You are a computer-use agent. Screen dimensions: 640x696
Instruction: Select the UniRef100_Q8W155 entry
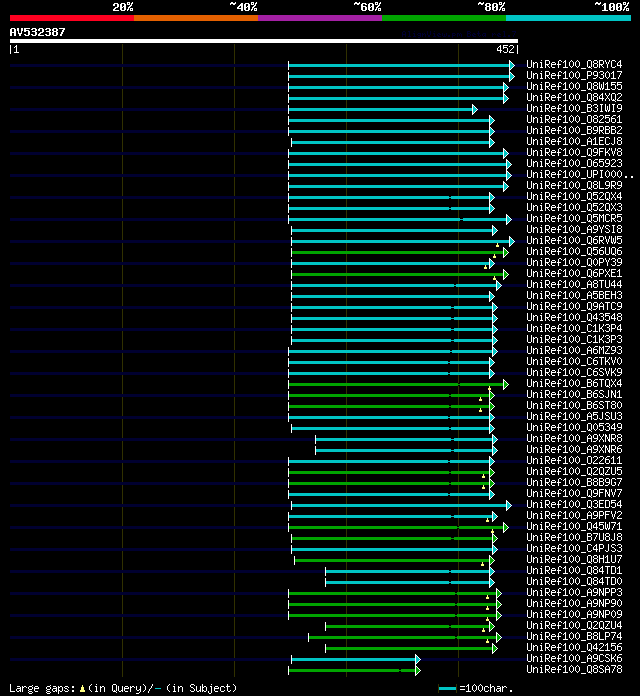pos(574,87)
